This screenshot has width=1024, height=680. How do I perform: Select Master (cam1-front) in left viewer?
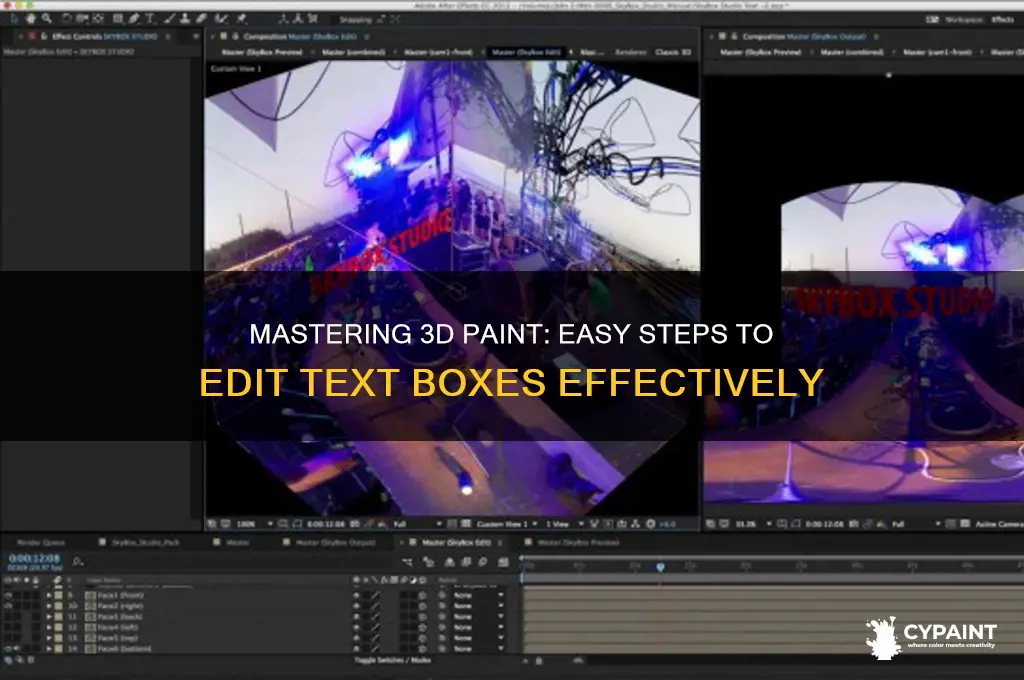[438, 52]
